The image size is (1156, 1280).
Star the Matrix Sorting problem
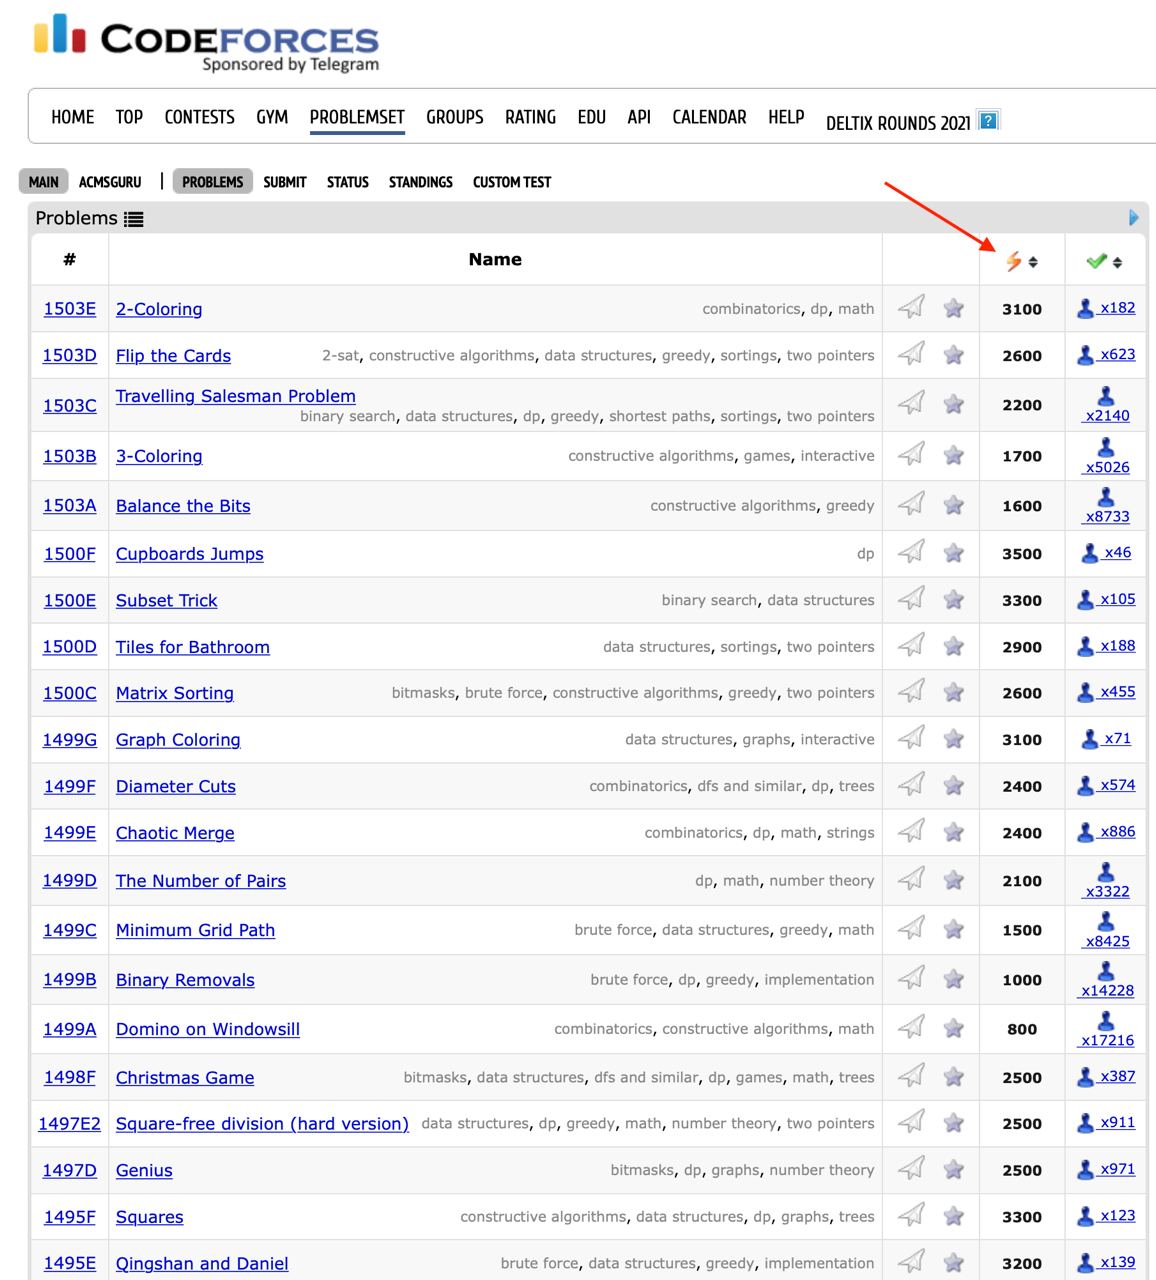point(954,692)
